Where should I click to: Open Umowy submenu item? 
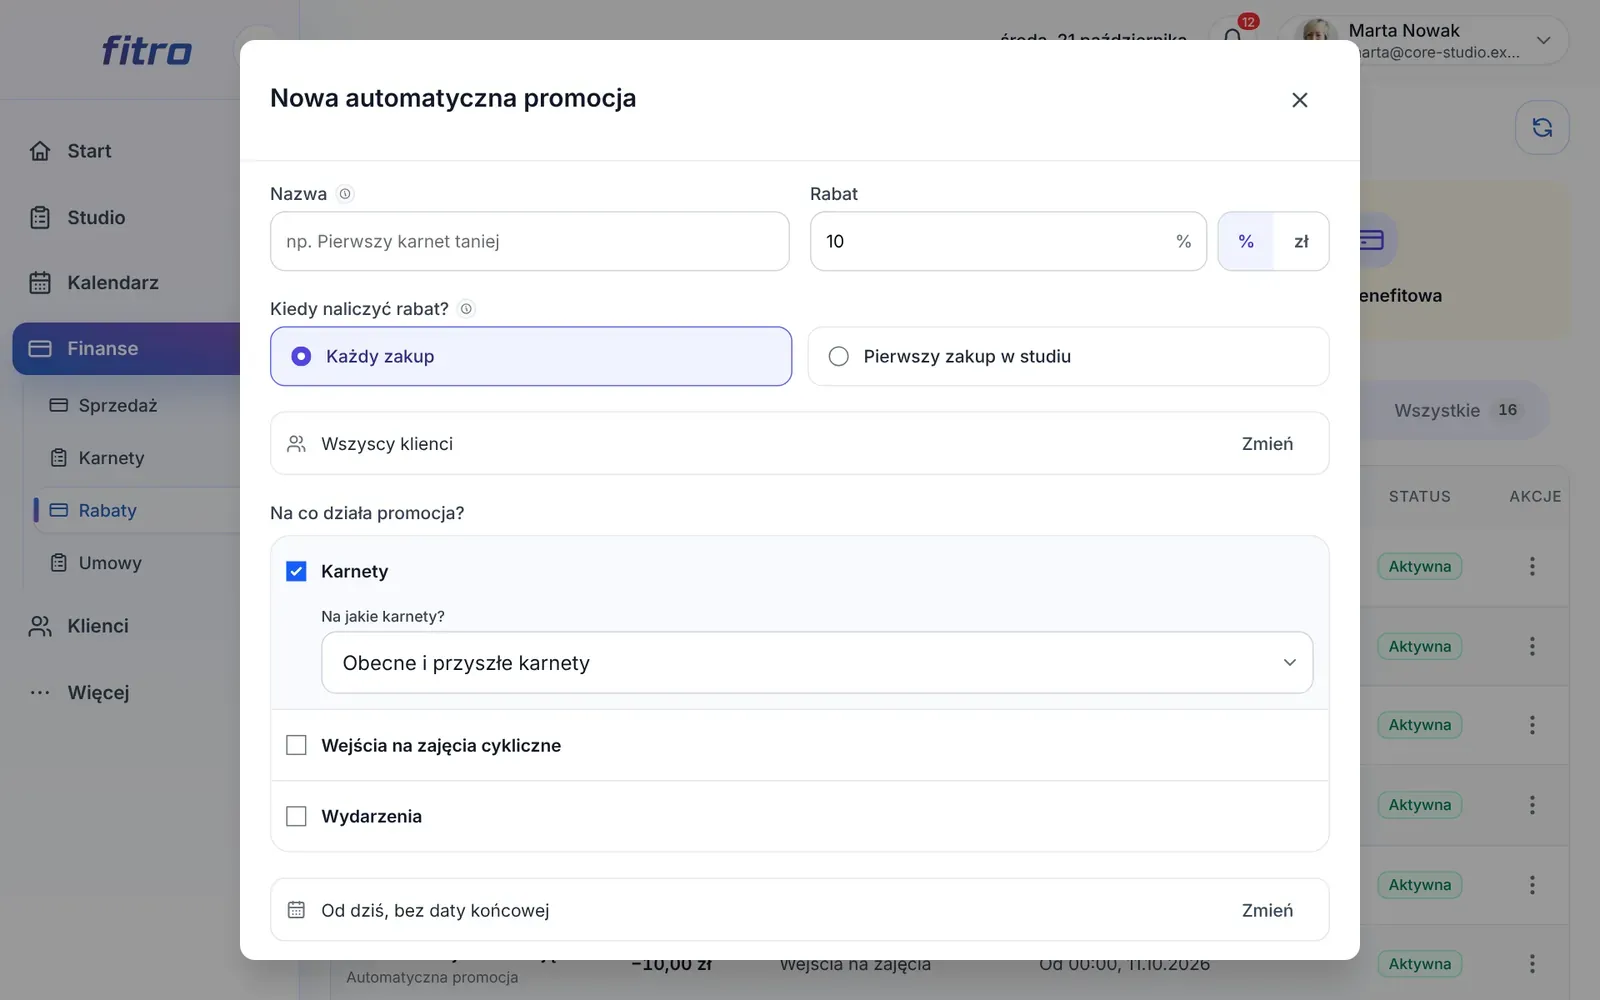tap(110, 563)
